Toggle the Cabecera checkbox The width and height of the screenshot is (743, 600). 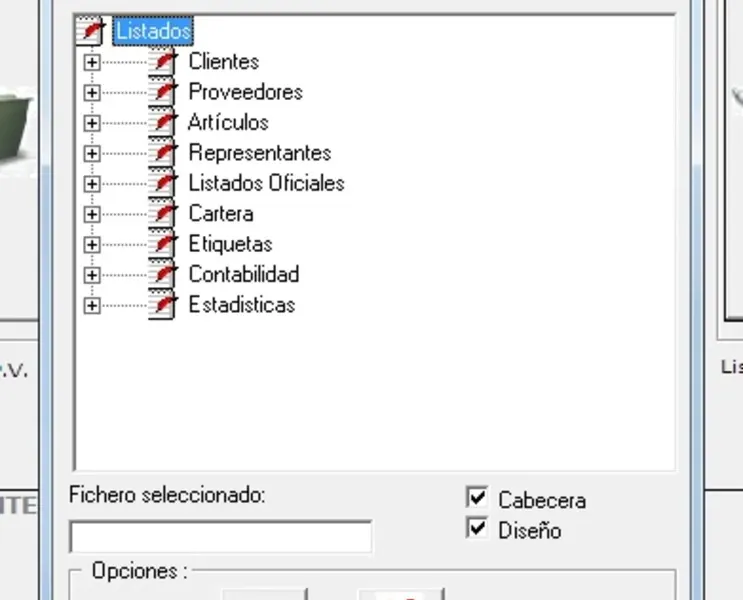[477, 498]
